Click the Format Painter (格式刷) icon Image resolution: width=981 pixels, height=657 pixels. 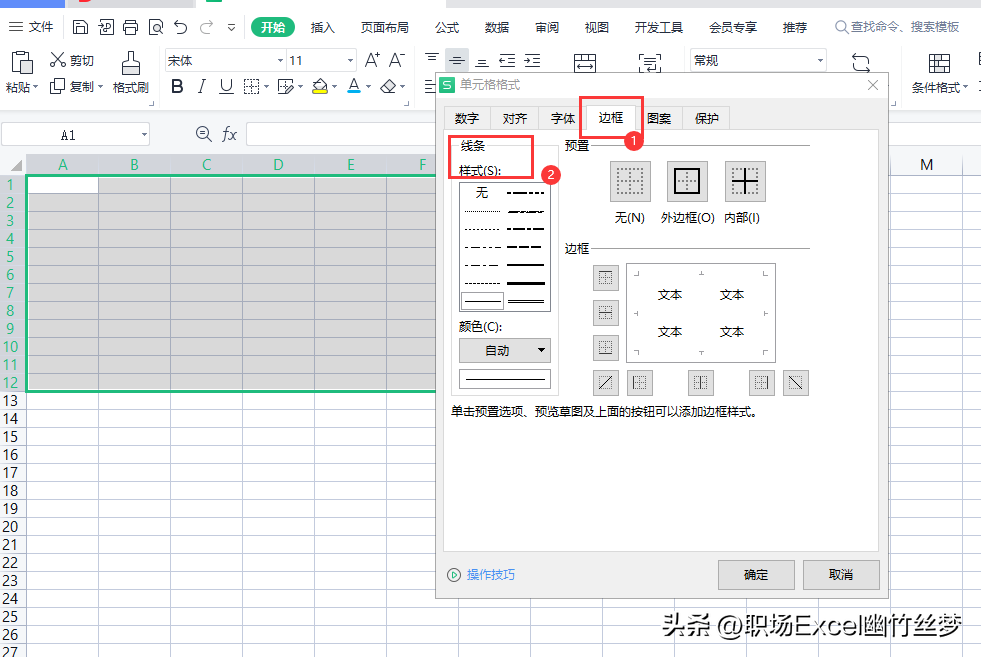[x=130, y=64]
